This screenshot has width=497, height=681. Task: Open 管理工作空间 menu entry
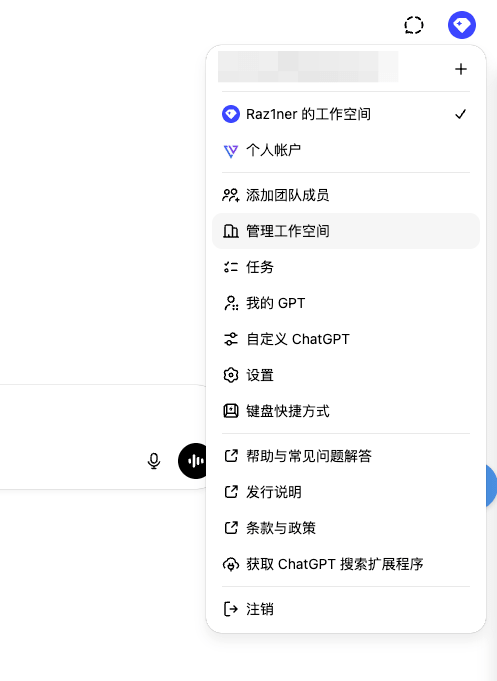click(x=346, y=231)
